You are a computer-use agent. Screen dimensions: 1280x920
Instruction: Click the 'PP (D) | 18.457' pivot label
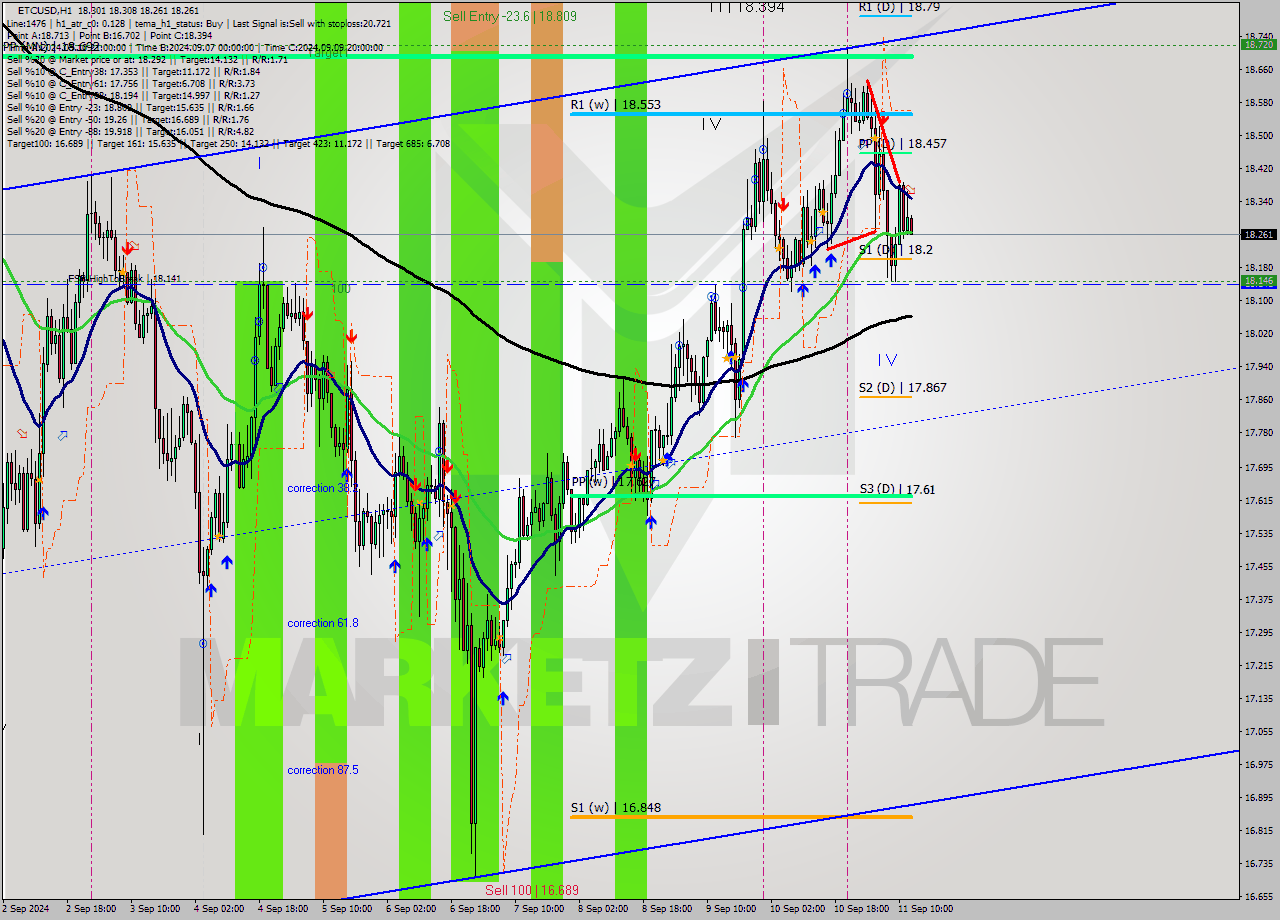(x=902, y=144)
